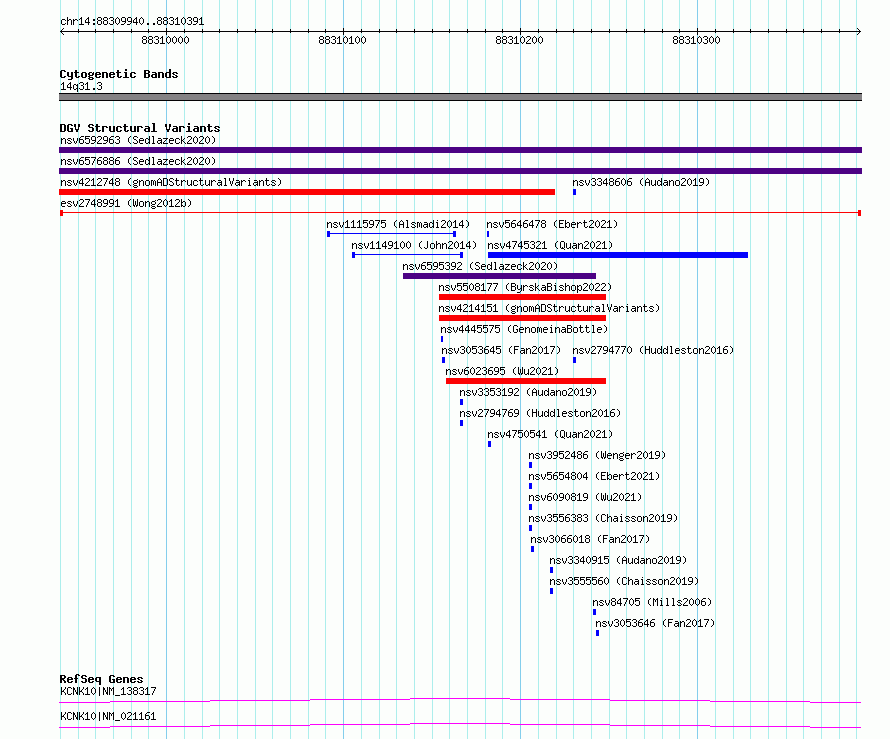The width and height of the screenshot is (890, 739).
Task: Select the gray 14q31.3 cytogenetic band bar
Action: click(x=460, y=97)
